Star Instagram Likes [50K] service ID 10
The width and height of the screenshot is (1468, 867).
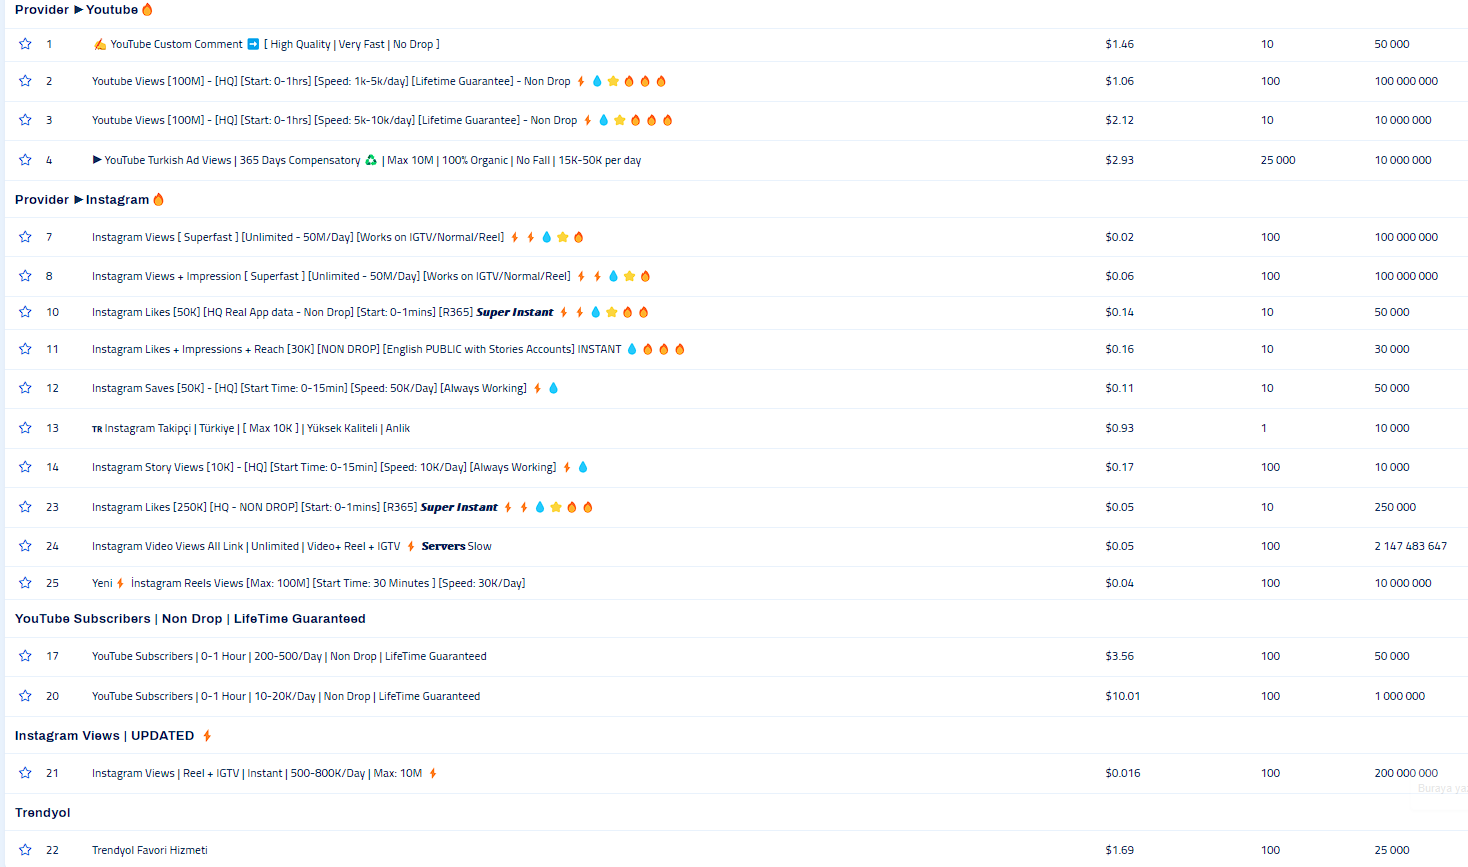click(25, 312)
